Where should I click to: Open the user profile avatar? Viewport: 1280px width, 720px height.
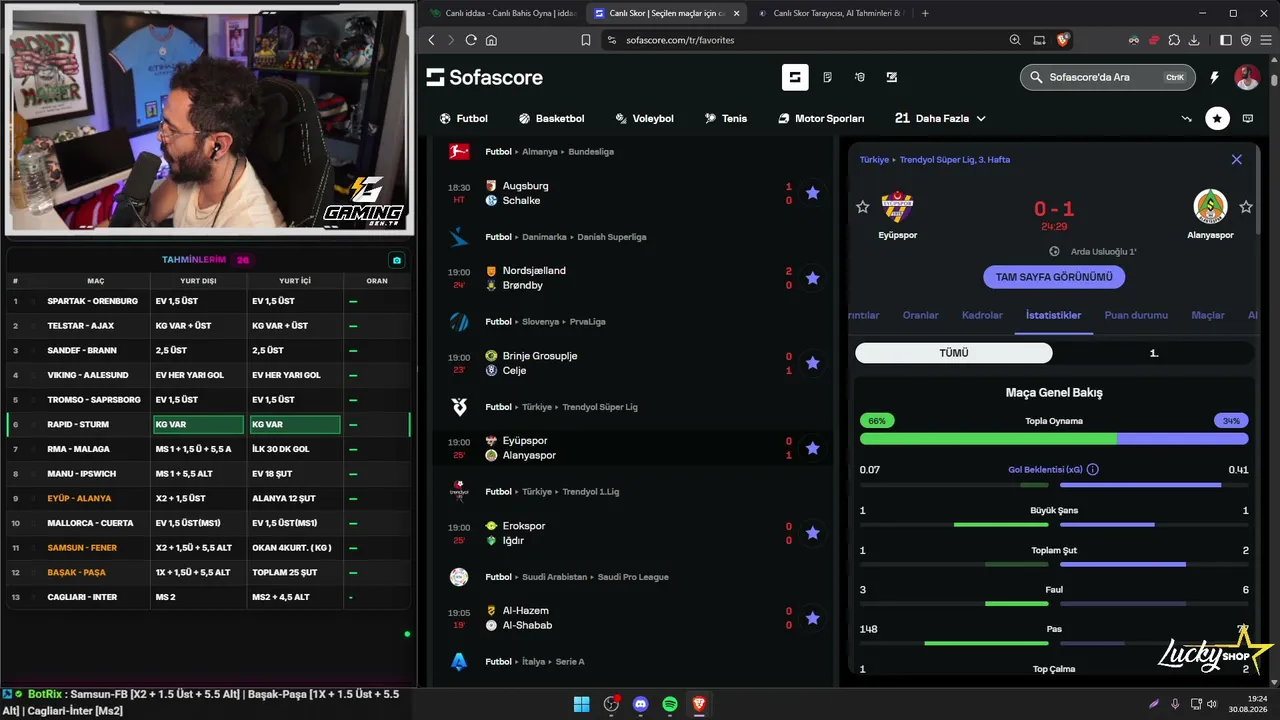1246,77
